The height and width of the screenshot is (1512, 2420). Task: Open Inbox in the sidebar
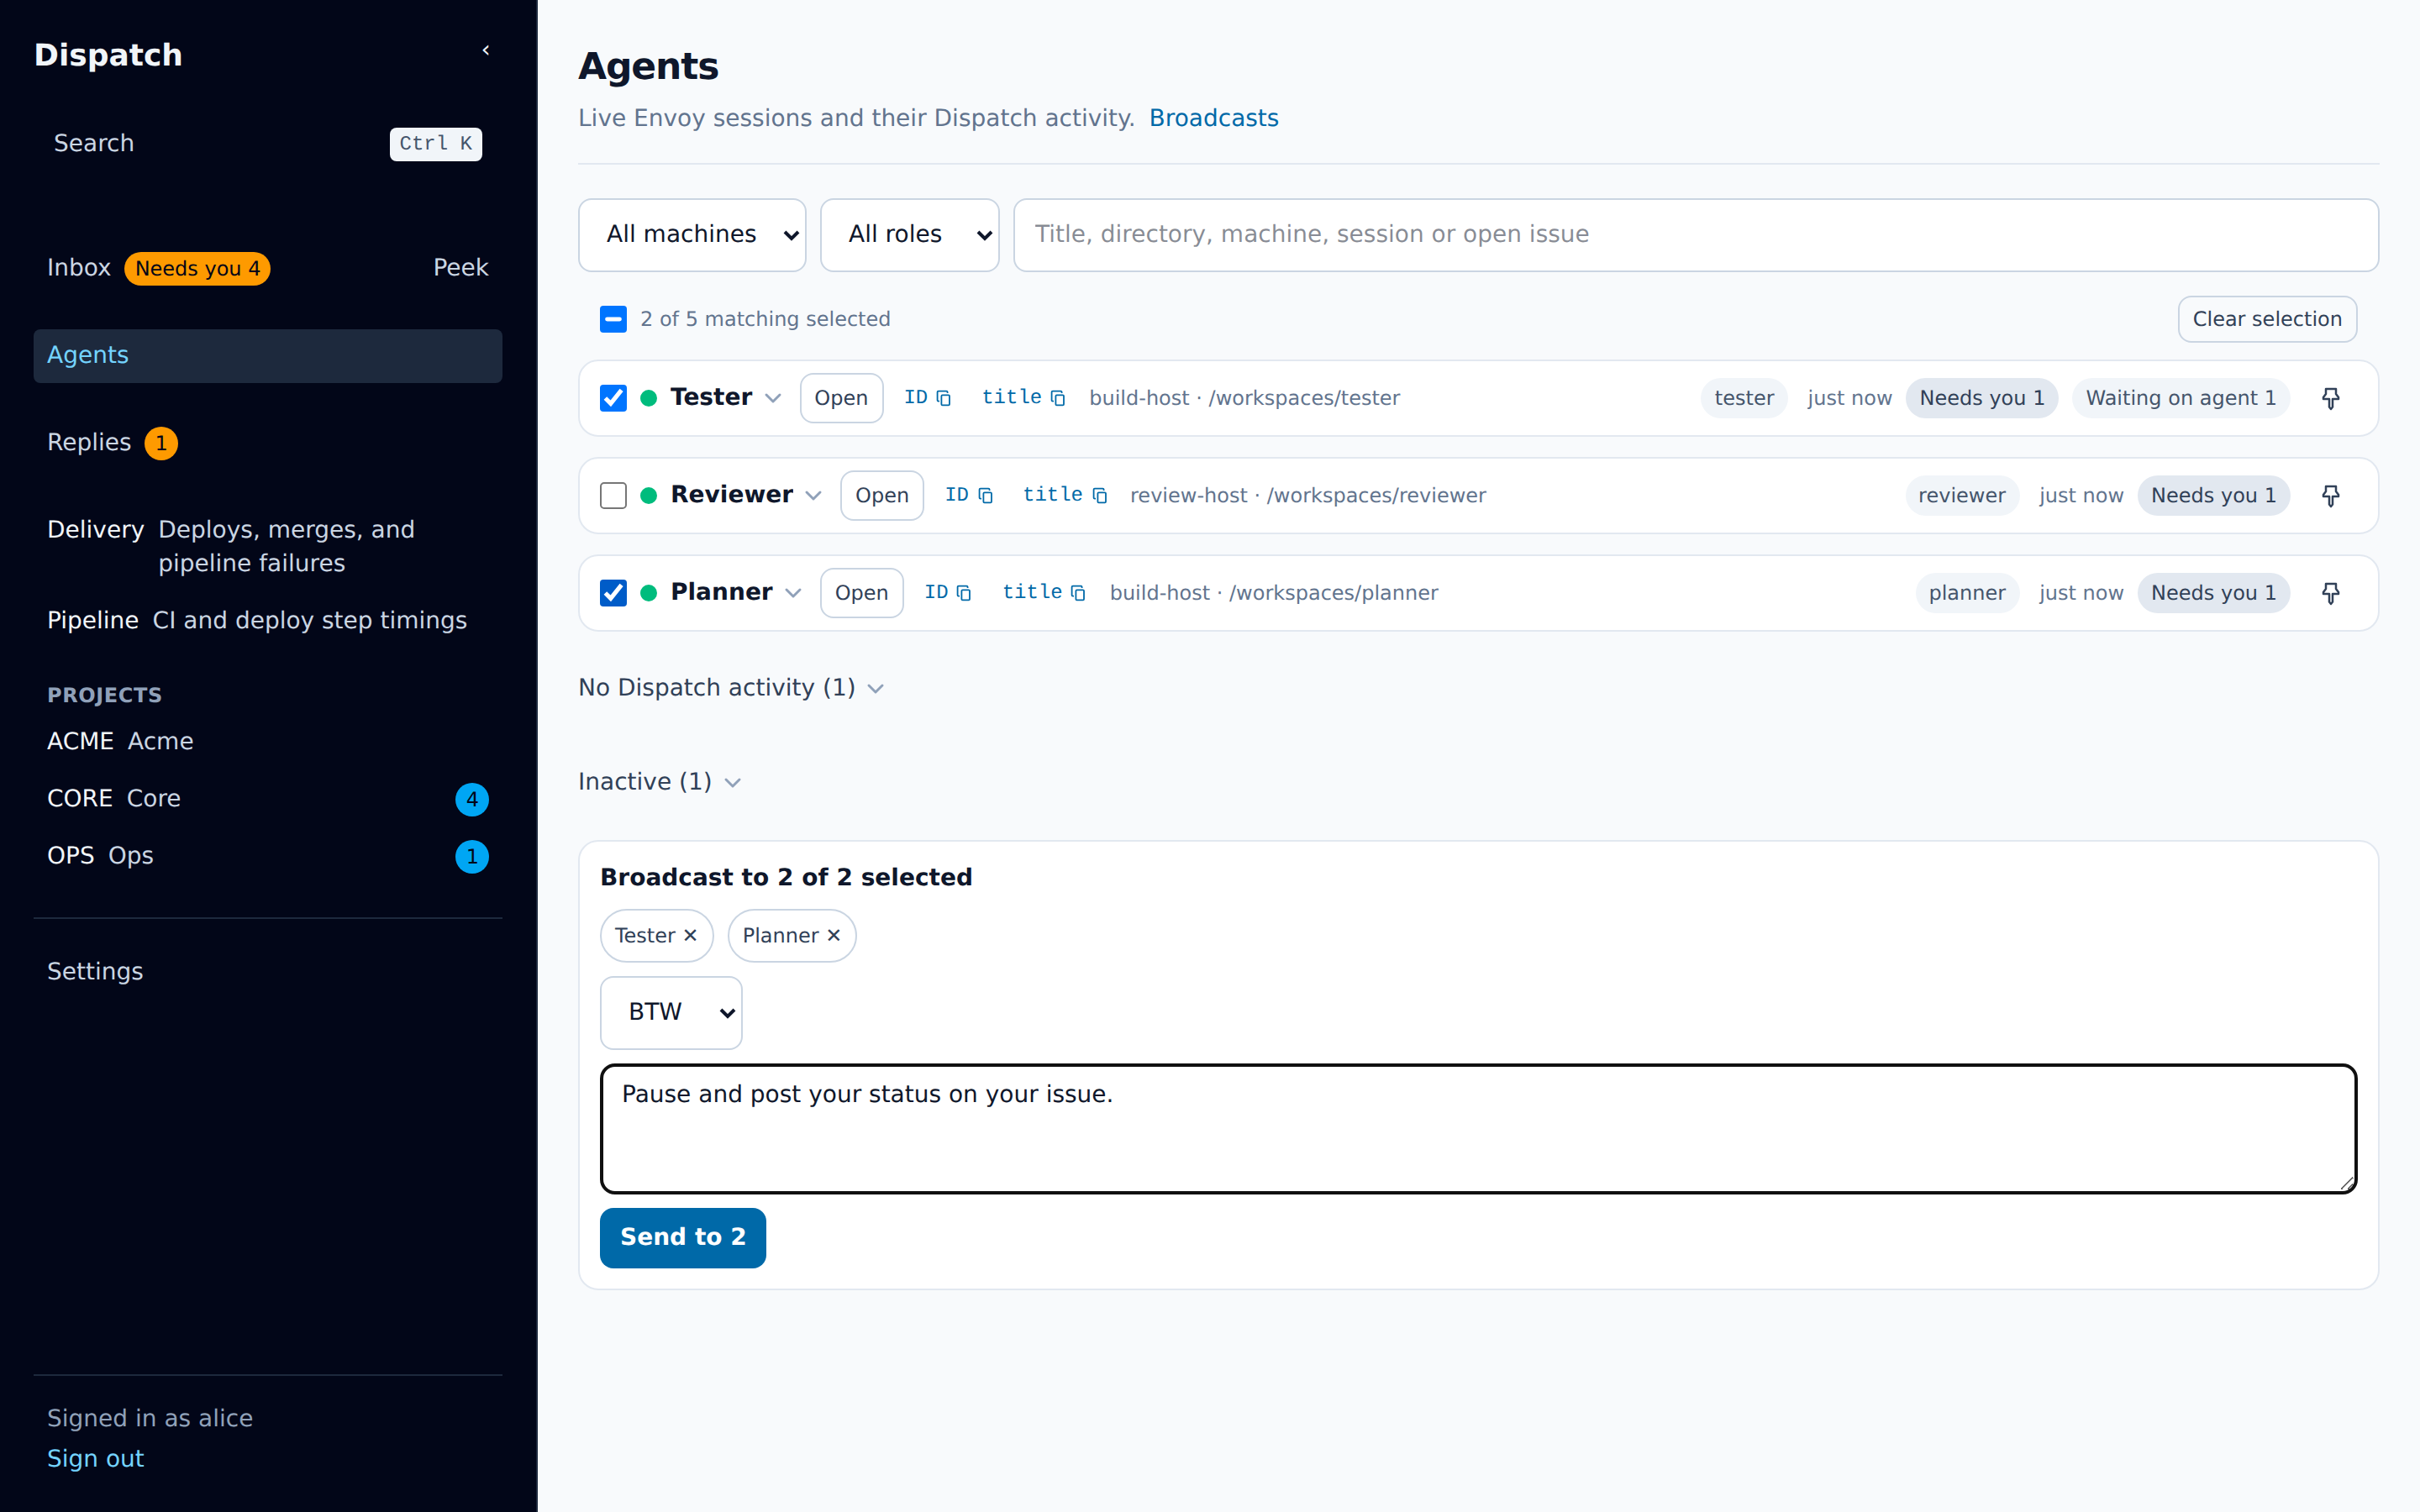[79, 267]
